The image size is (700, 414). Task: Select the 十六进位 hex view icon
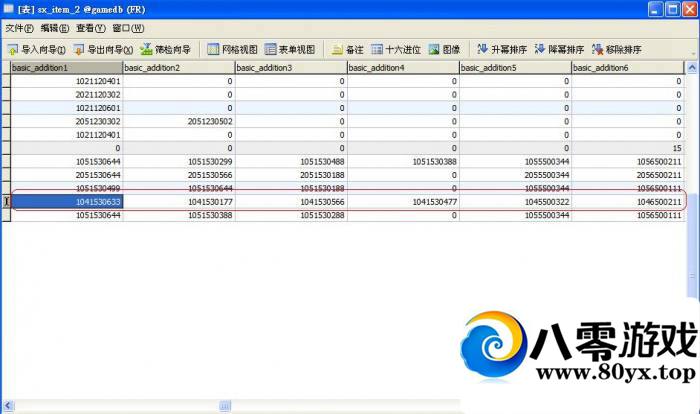click(395, 49)
